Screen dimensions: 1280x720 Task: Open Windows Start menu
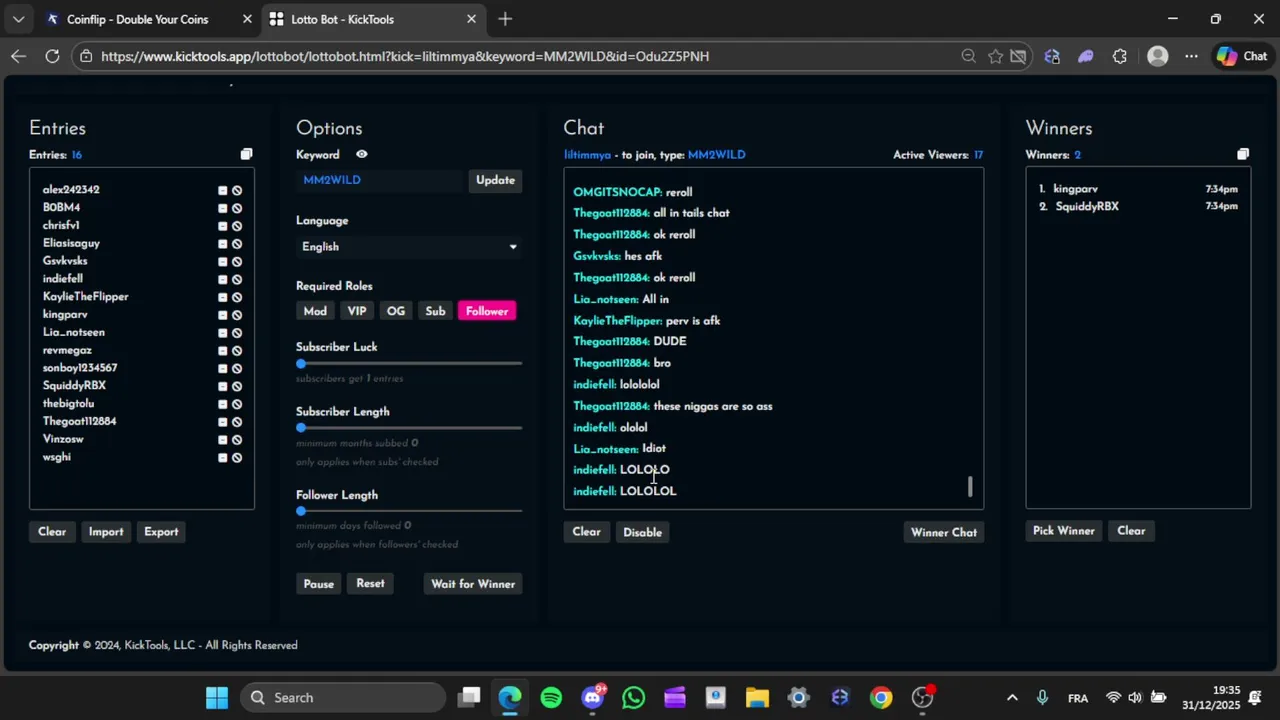tap(217, 698)
